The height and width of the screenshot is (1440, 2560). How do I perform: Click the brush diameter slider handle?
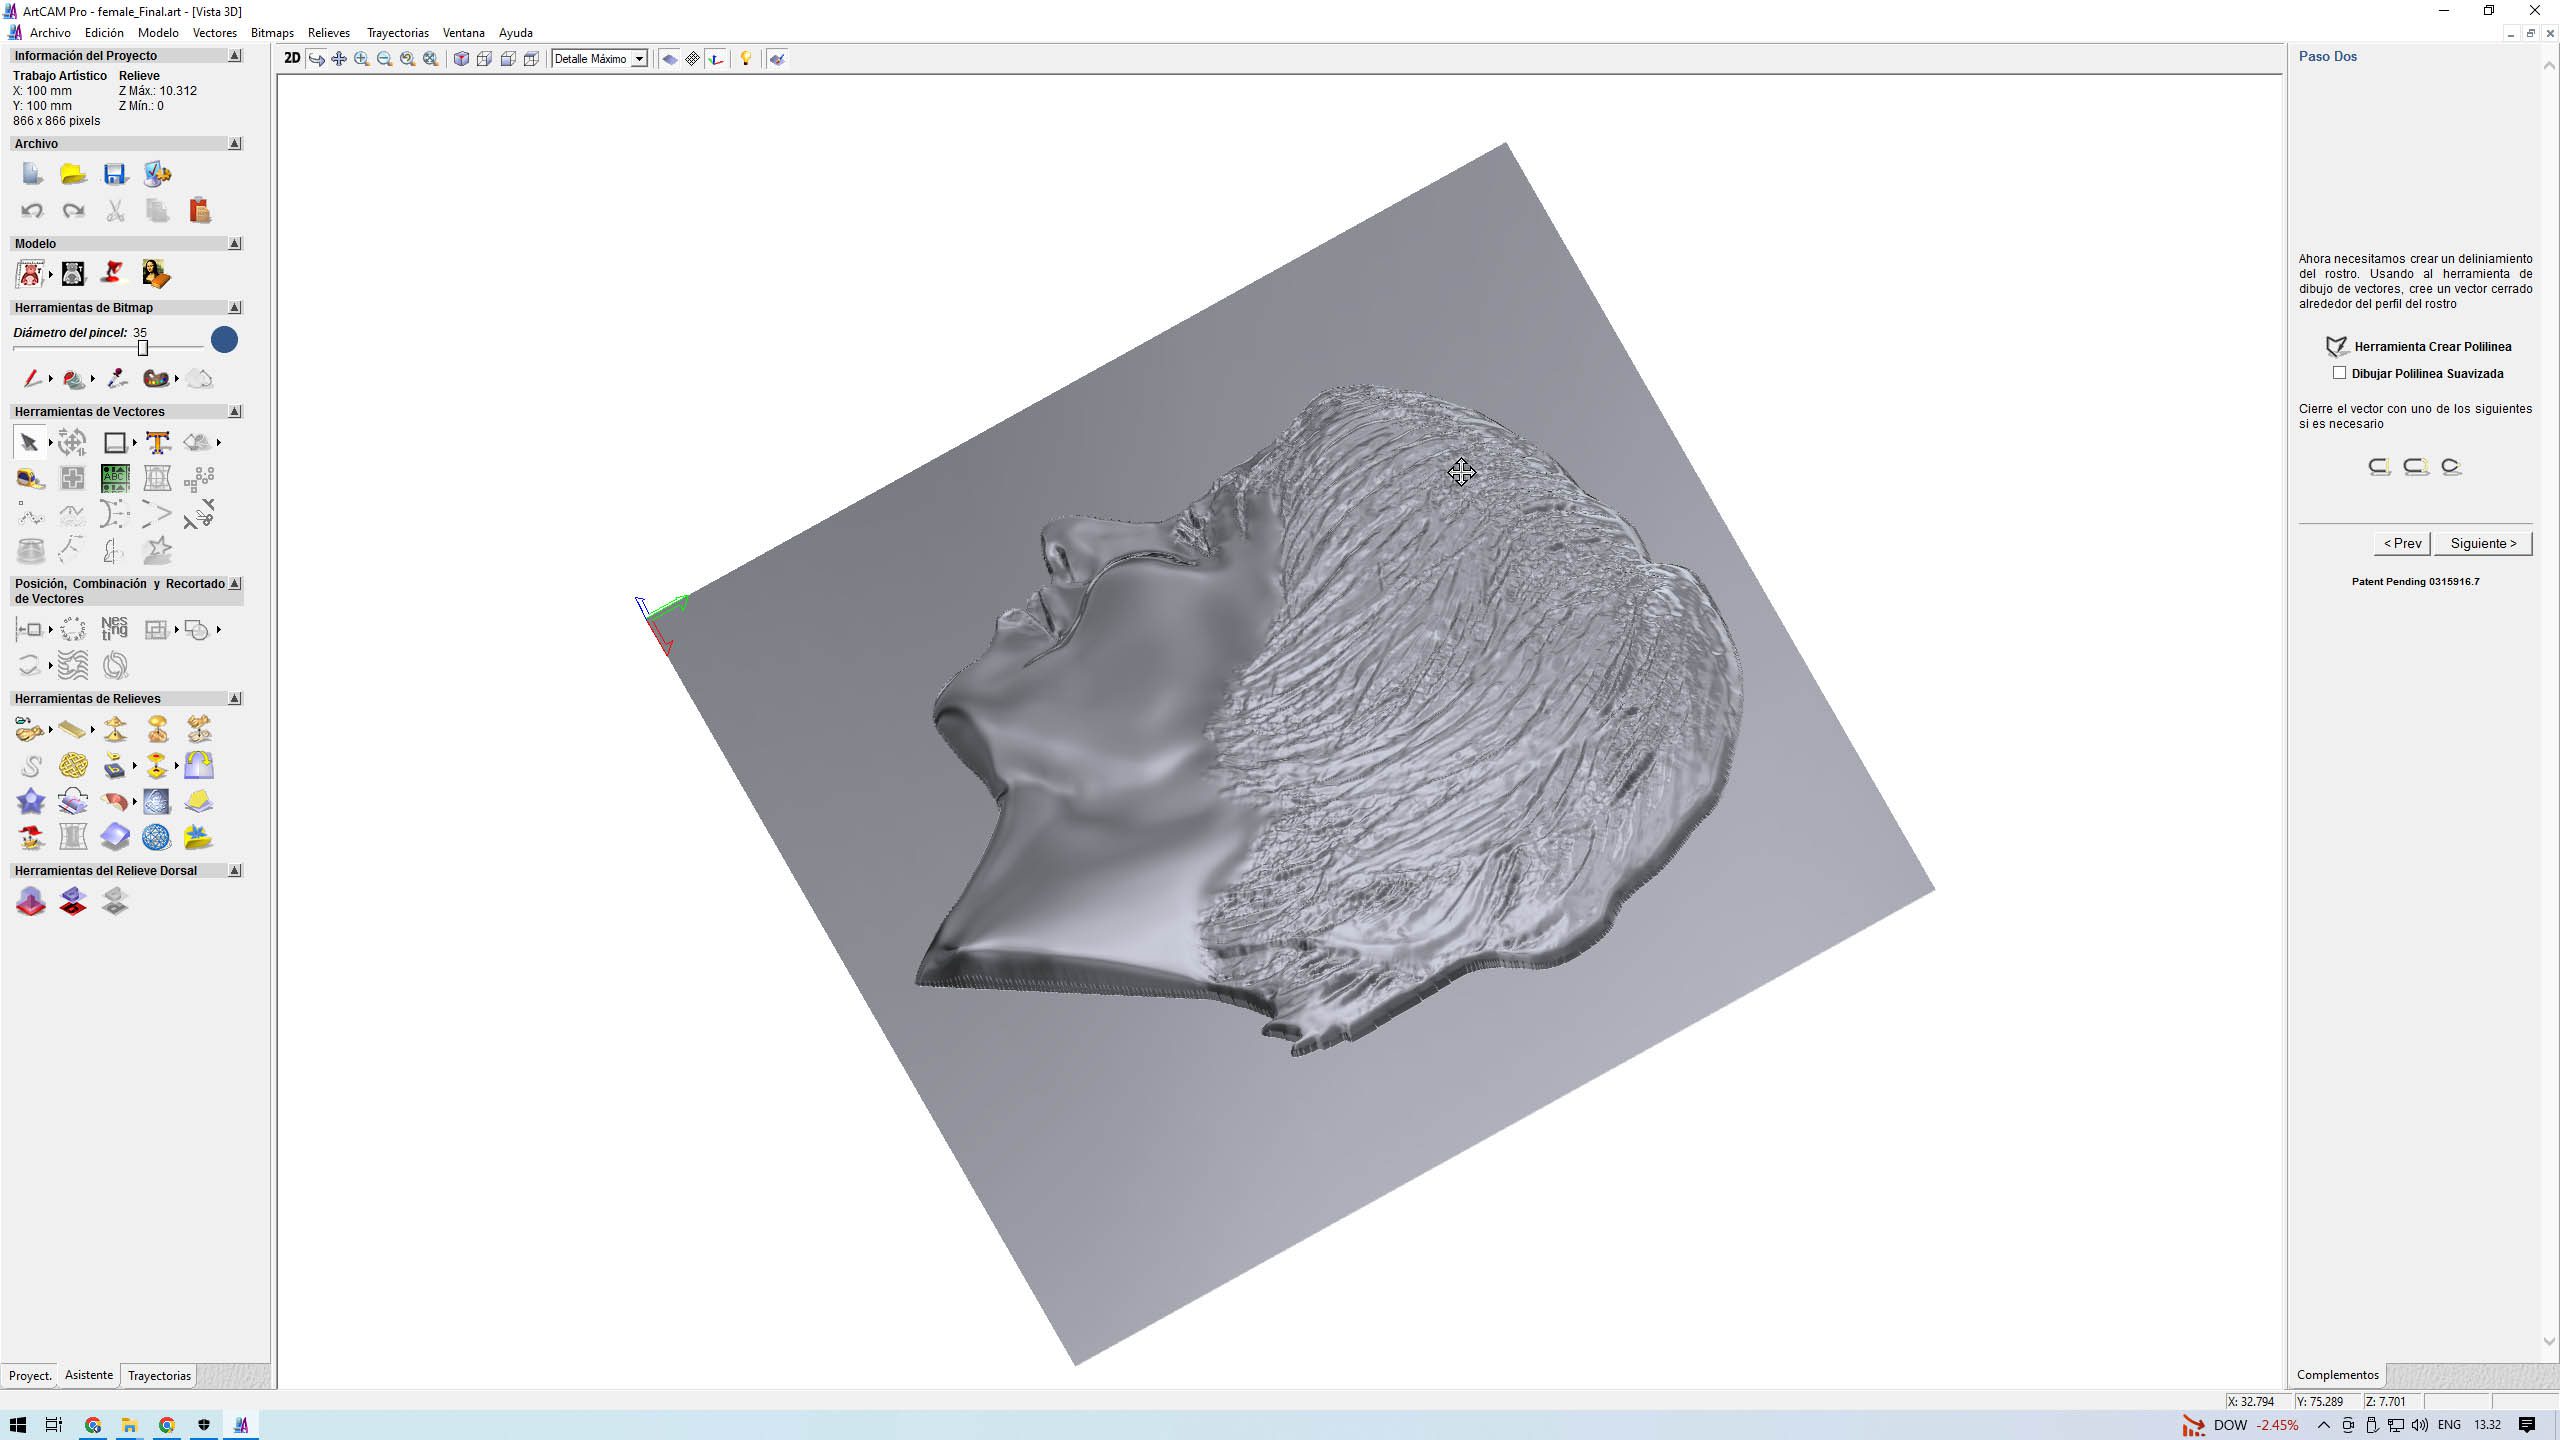click(x=143, y=347)
